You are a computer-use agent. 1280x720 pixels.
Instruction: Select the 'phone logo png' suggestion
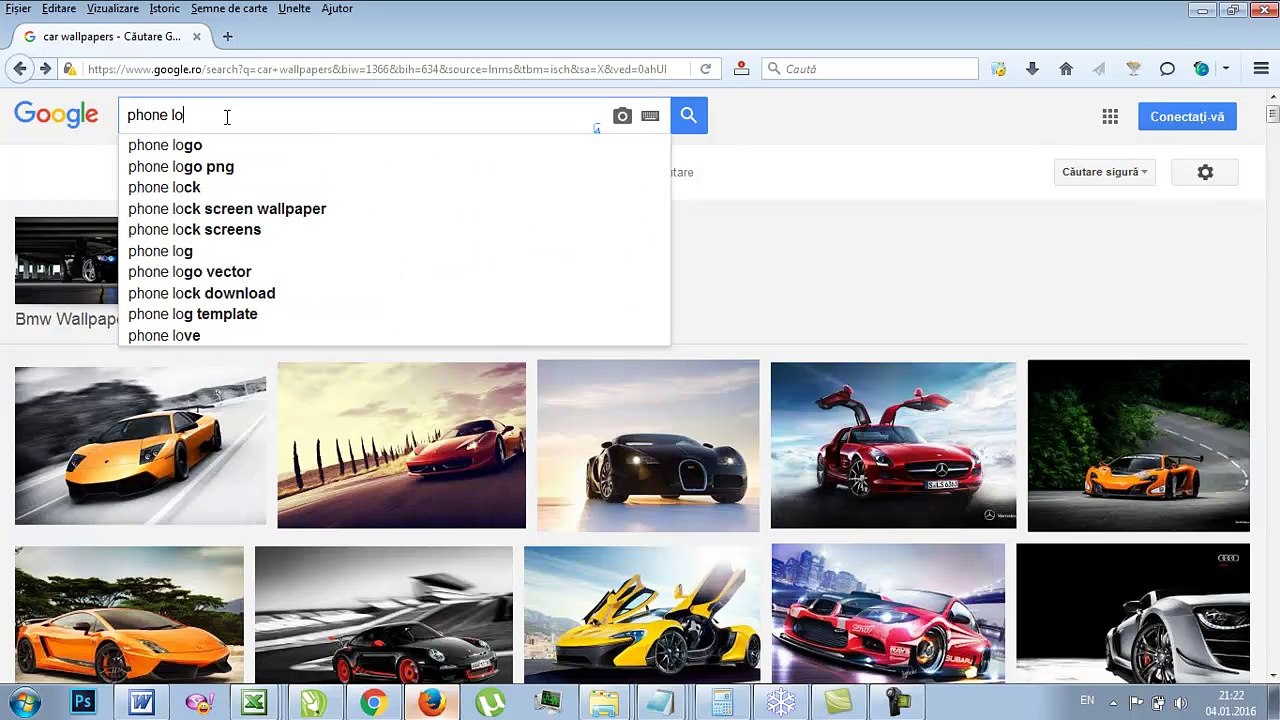181,167
